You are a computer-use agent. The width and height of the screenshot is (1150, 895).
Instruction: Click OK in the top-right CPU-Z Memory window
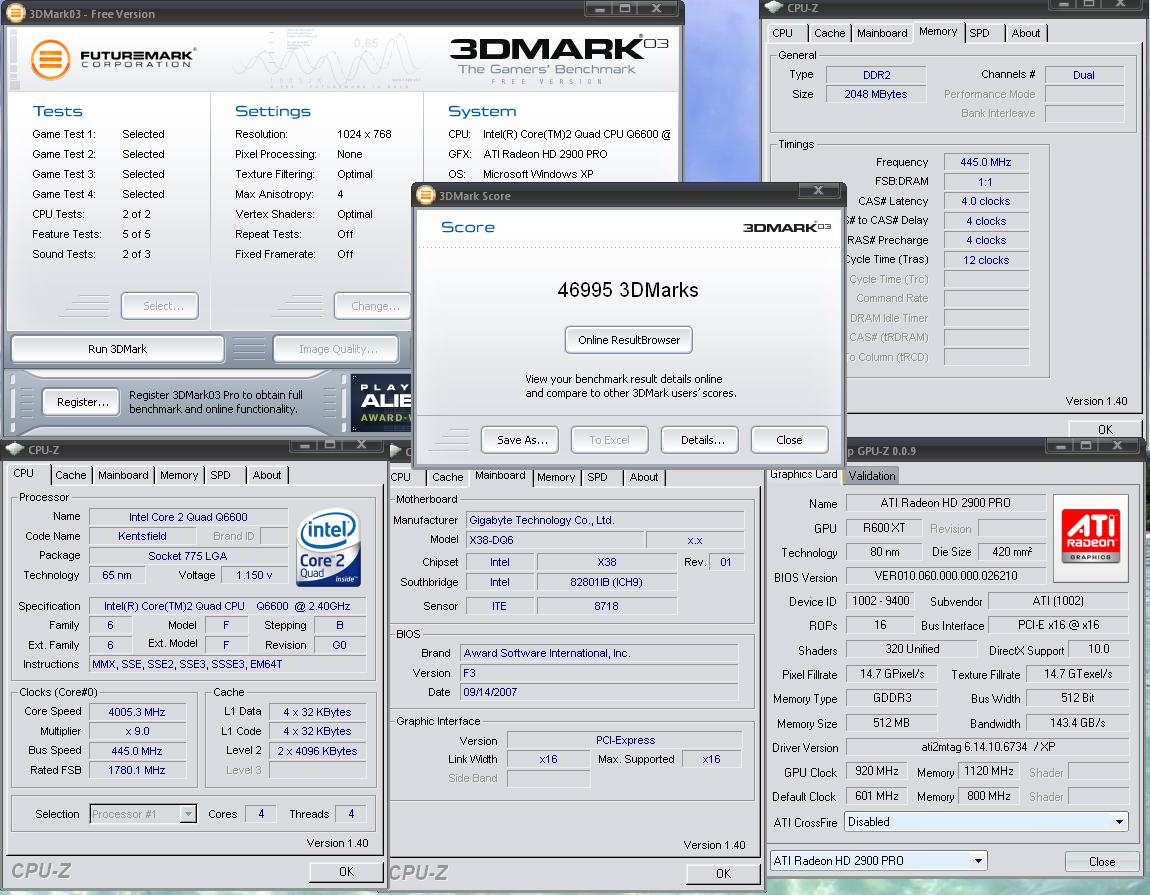tap(1105, 428)
